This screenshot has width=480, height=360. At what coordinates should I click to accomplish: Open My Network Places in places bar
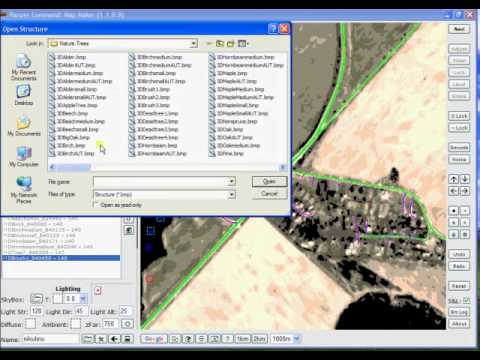pos(24,190)
